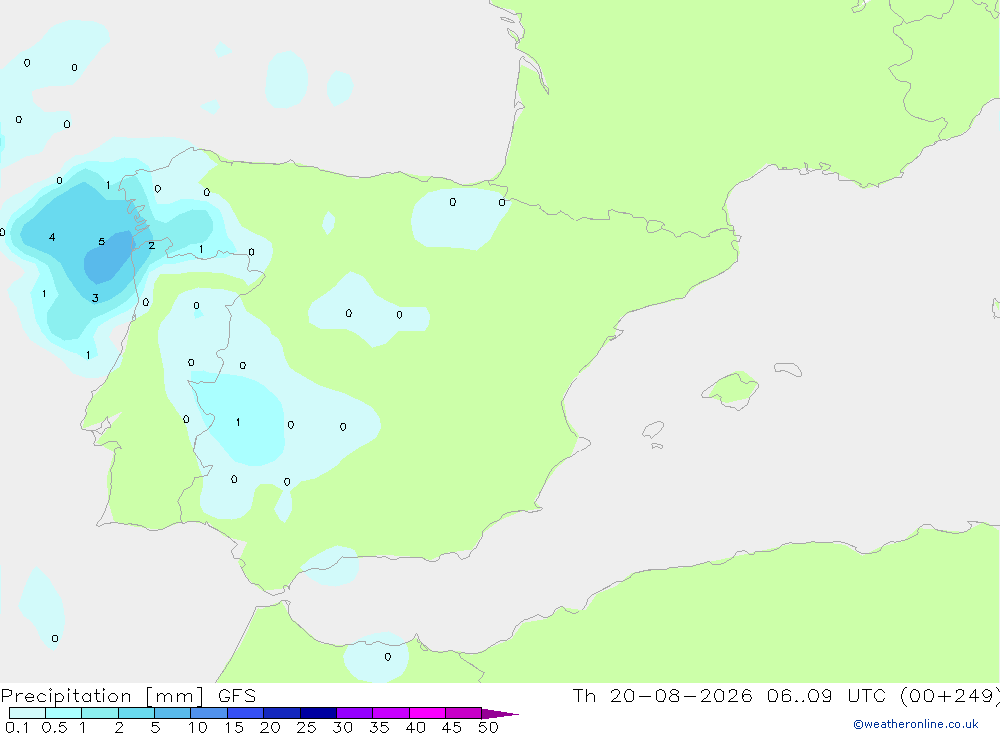This screenshot has width=1000, height=733.
Task: Click the 'Th 20-08-2026' date text
Action: pyautogui.click(x=662, y=695)
